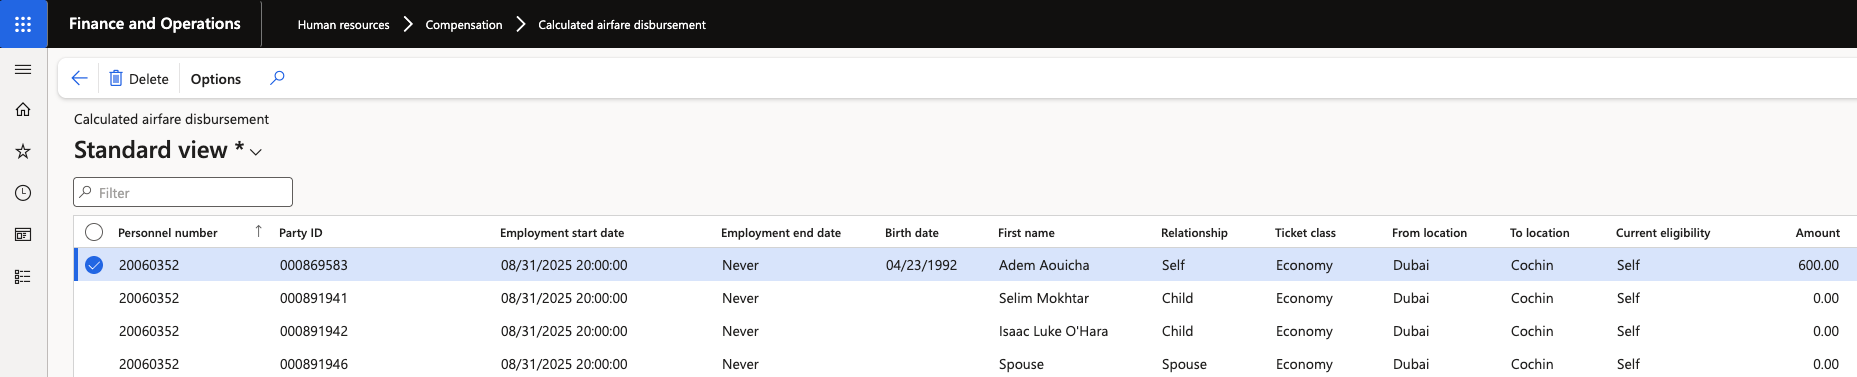Screen dimensions: 1857x377
Task: Select Party ID 000891941 cell
Action: coord(314,298)
